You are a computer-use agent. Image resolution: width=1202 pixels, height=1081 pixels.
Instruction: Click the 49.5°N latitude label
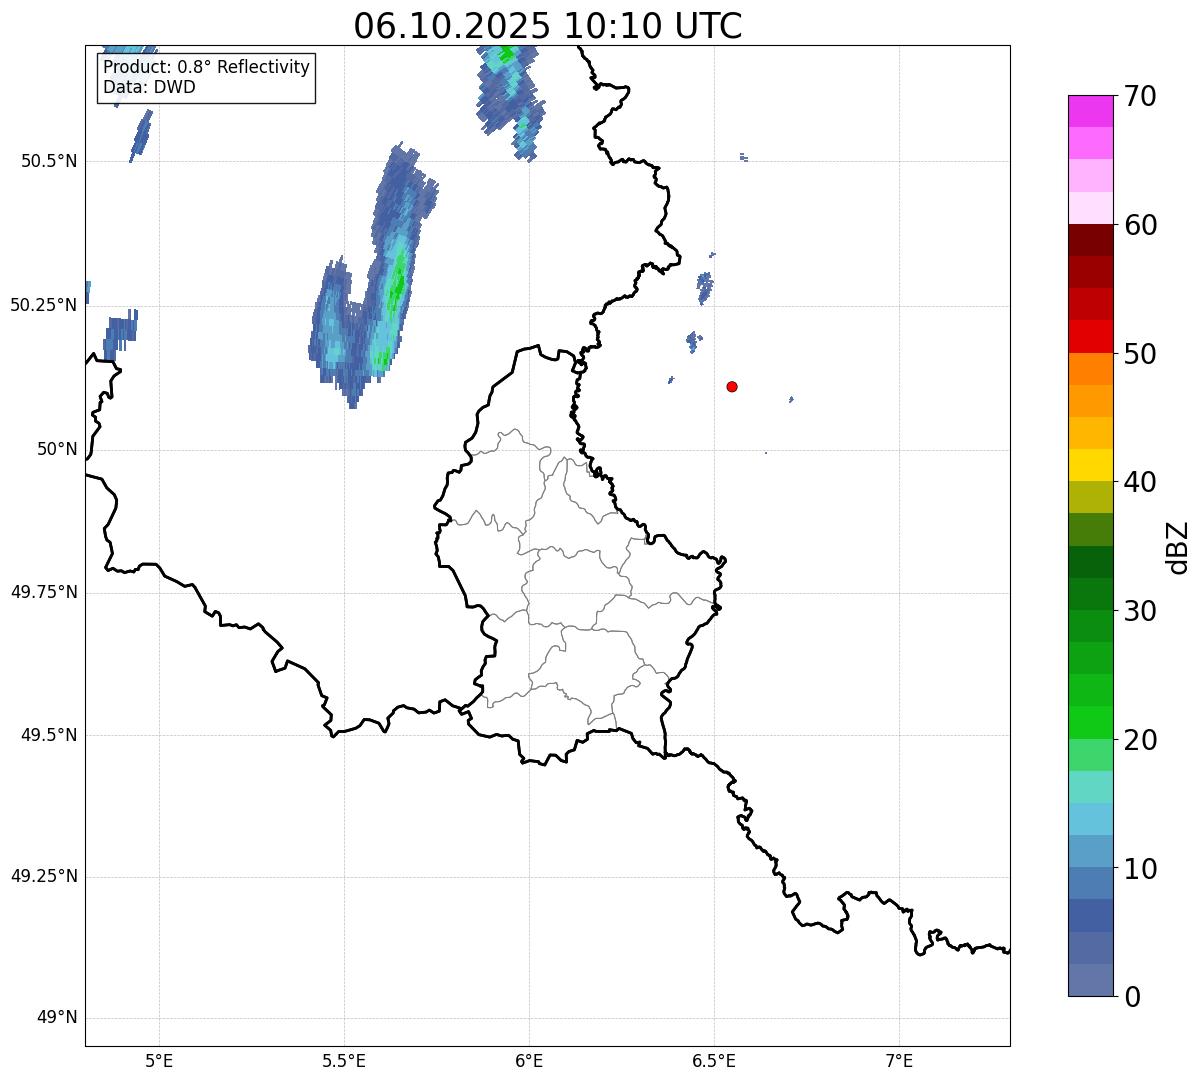coord(48,735)
